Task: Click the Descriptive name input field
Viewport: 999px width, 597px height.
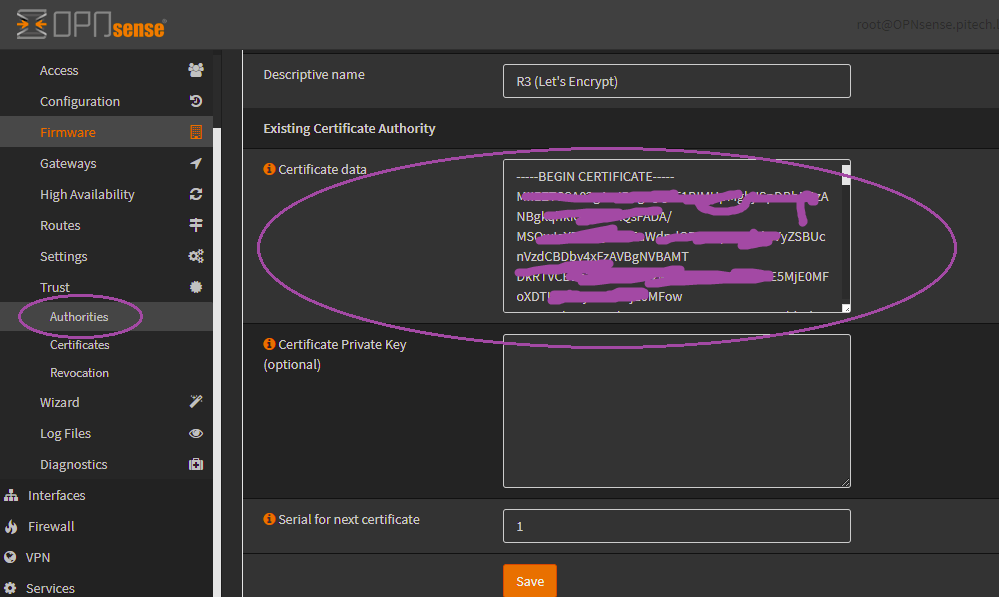Action: [x=676, y=81]
